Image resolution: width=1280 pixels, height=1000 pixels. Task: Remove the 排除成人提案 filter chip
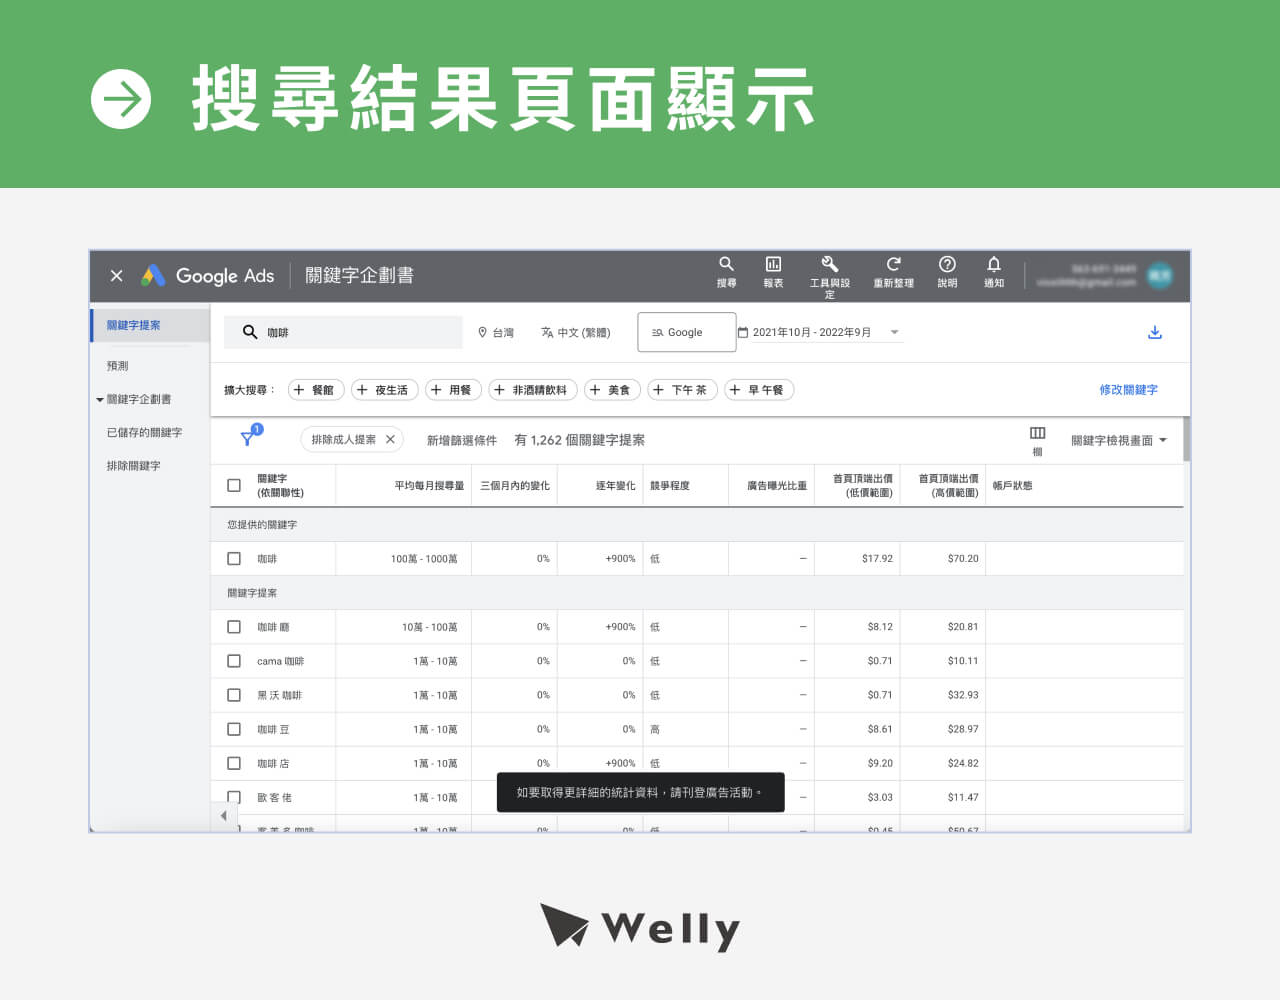point(389,438)
